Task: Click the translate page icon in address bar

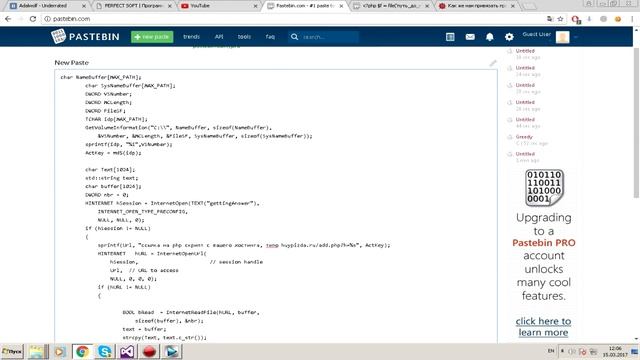Action: (x=550, y=19)
